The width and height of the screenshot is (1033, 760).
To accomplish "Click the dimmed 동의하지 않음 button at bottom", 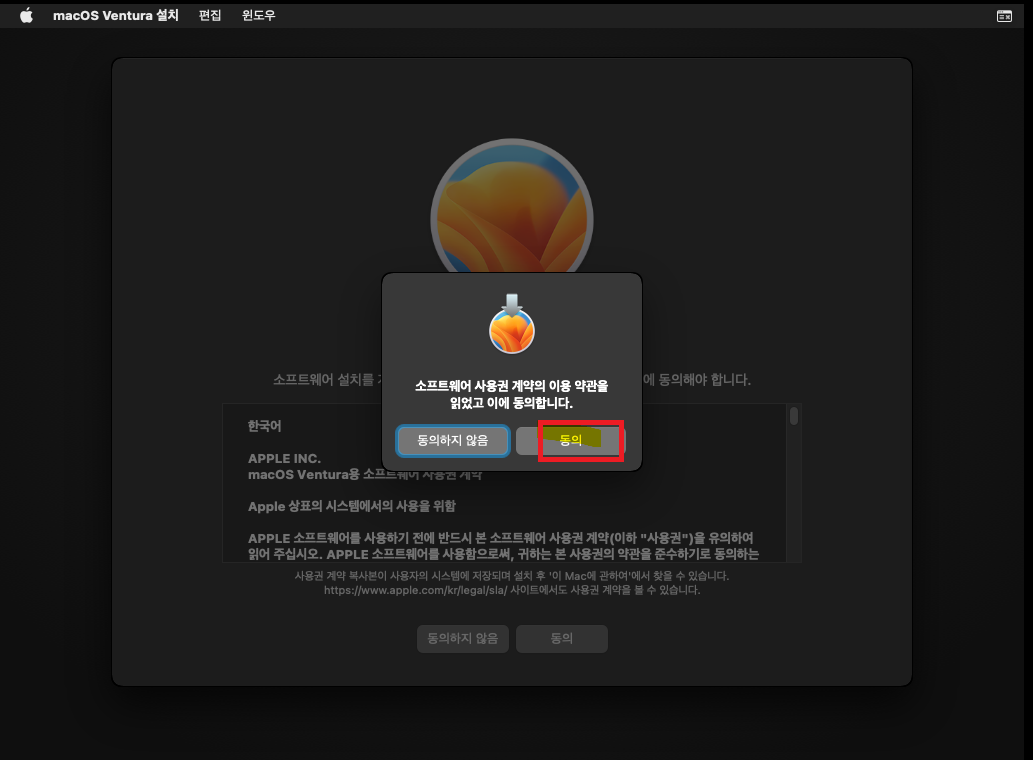I will (462, 638).
